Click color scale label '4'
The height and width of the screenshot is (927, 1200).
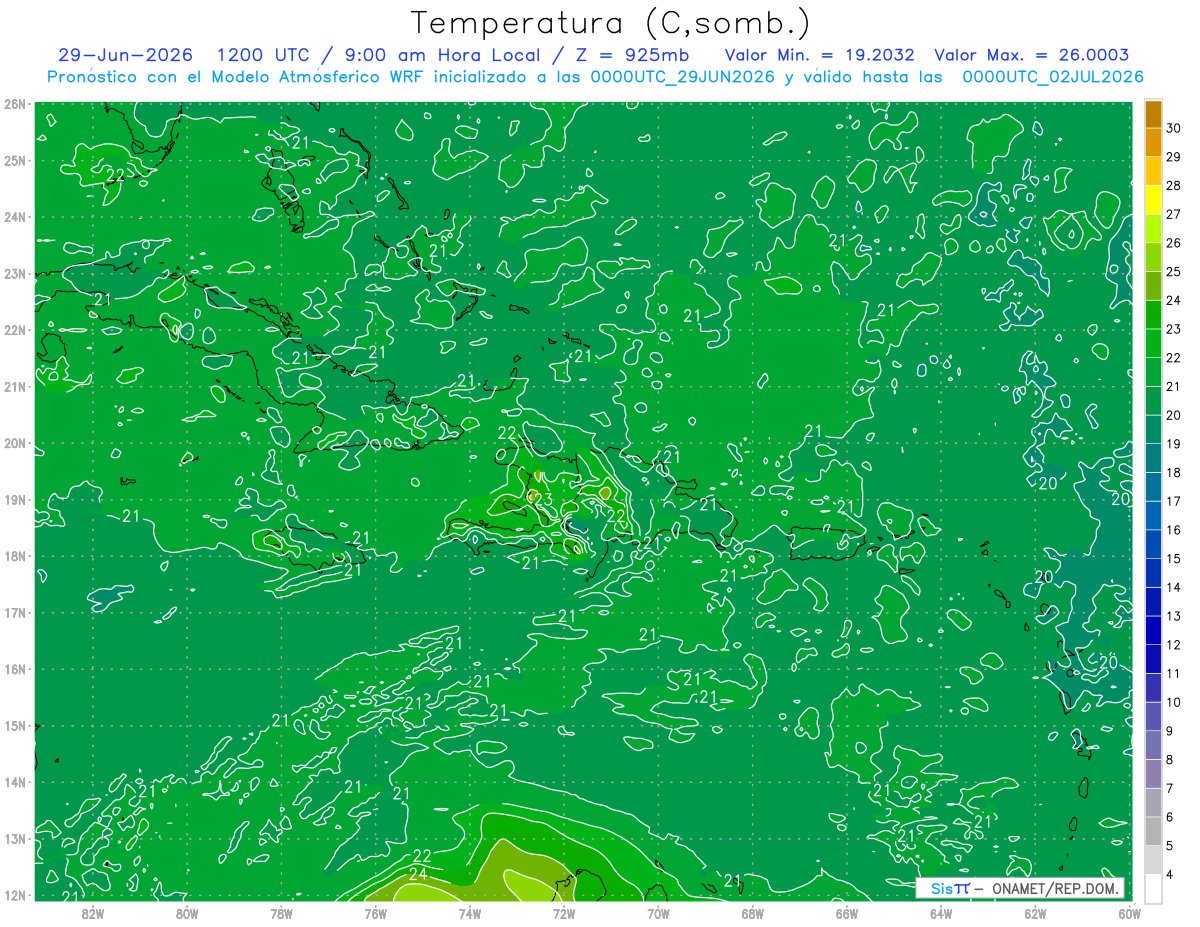pyautogui.click(x=1170, y=875)
